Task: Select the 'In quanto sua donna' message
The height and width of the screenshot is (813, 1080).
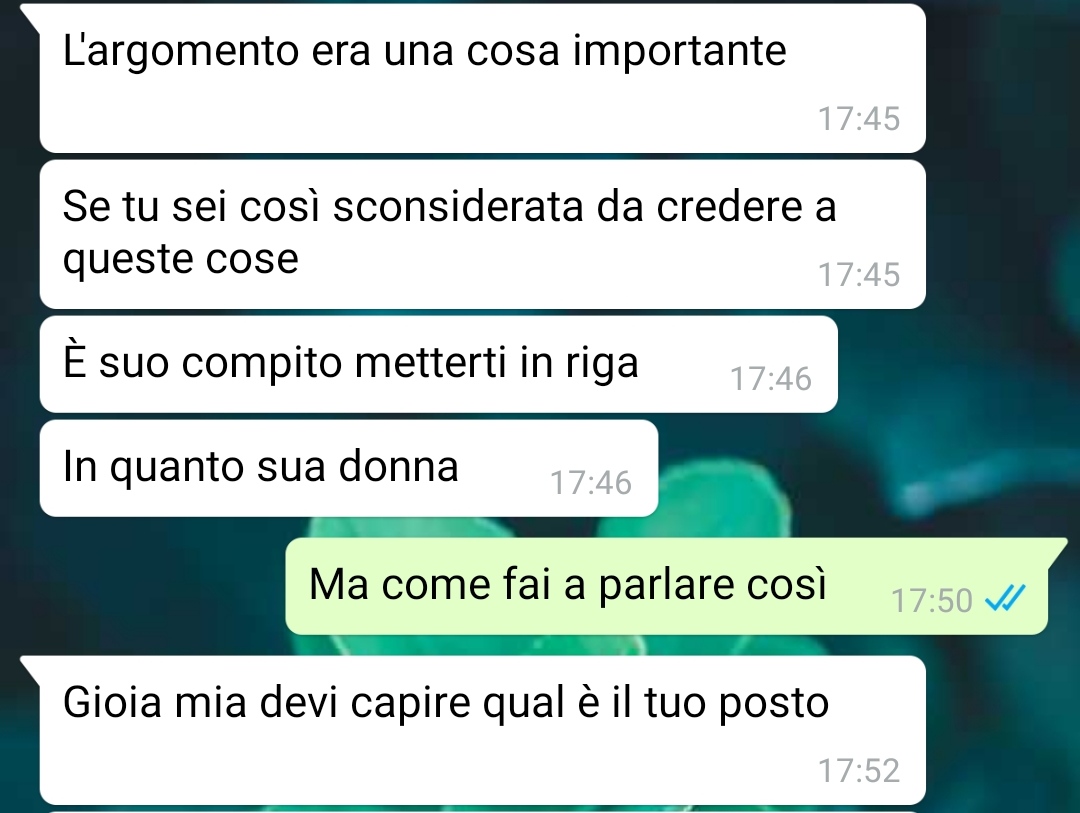Action: click(349, 469)
